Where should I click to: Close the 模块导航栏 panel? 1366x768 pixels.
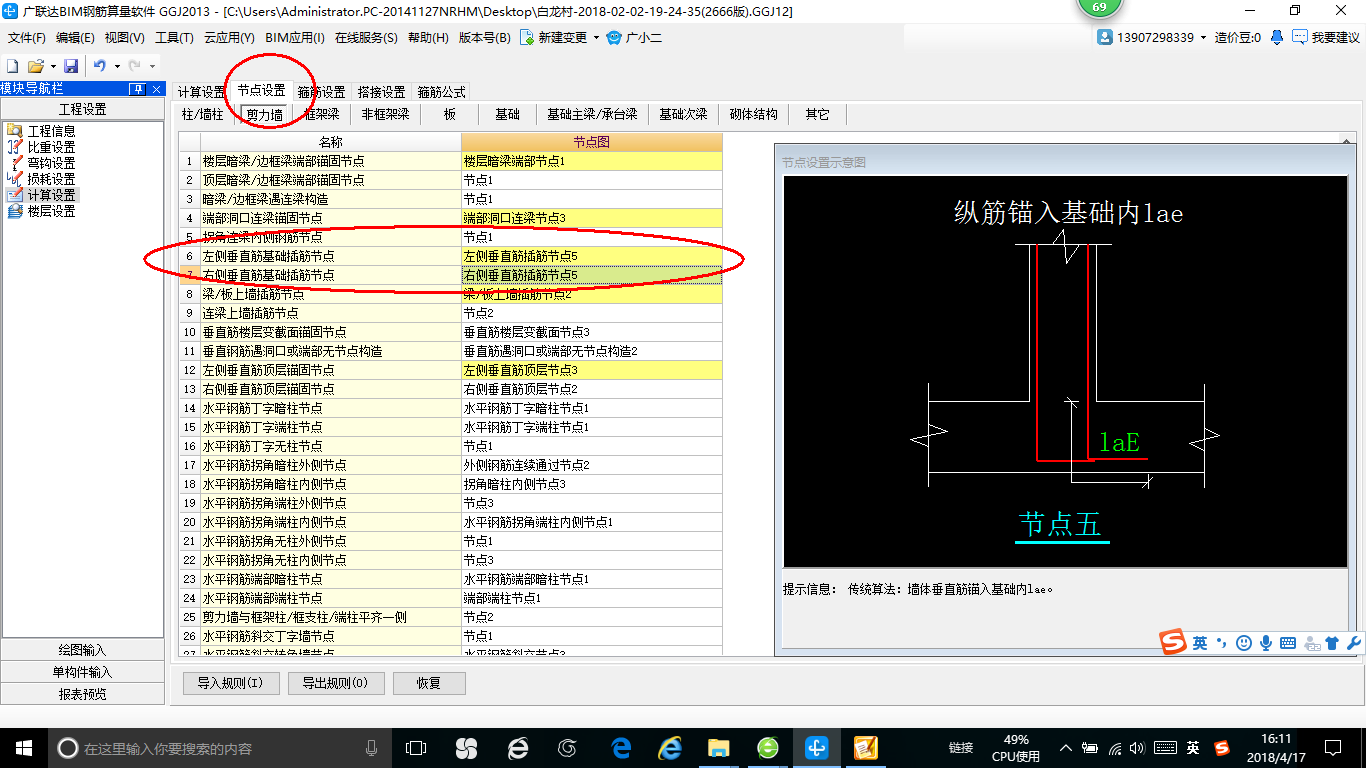(x=156, y=89)
